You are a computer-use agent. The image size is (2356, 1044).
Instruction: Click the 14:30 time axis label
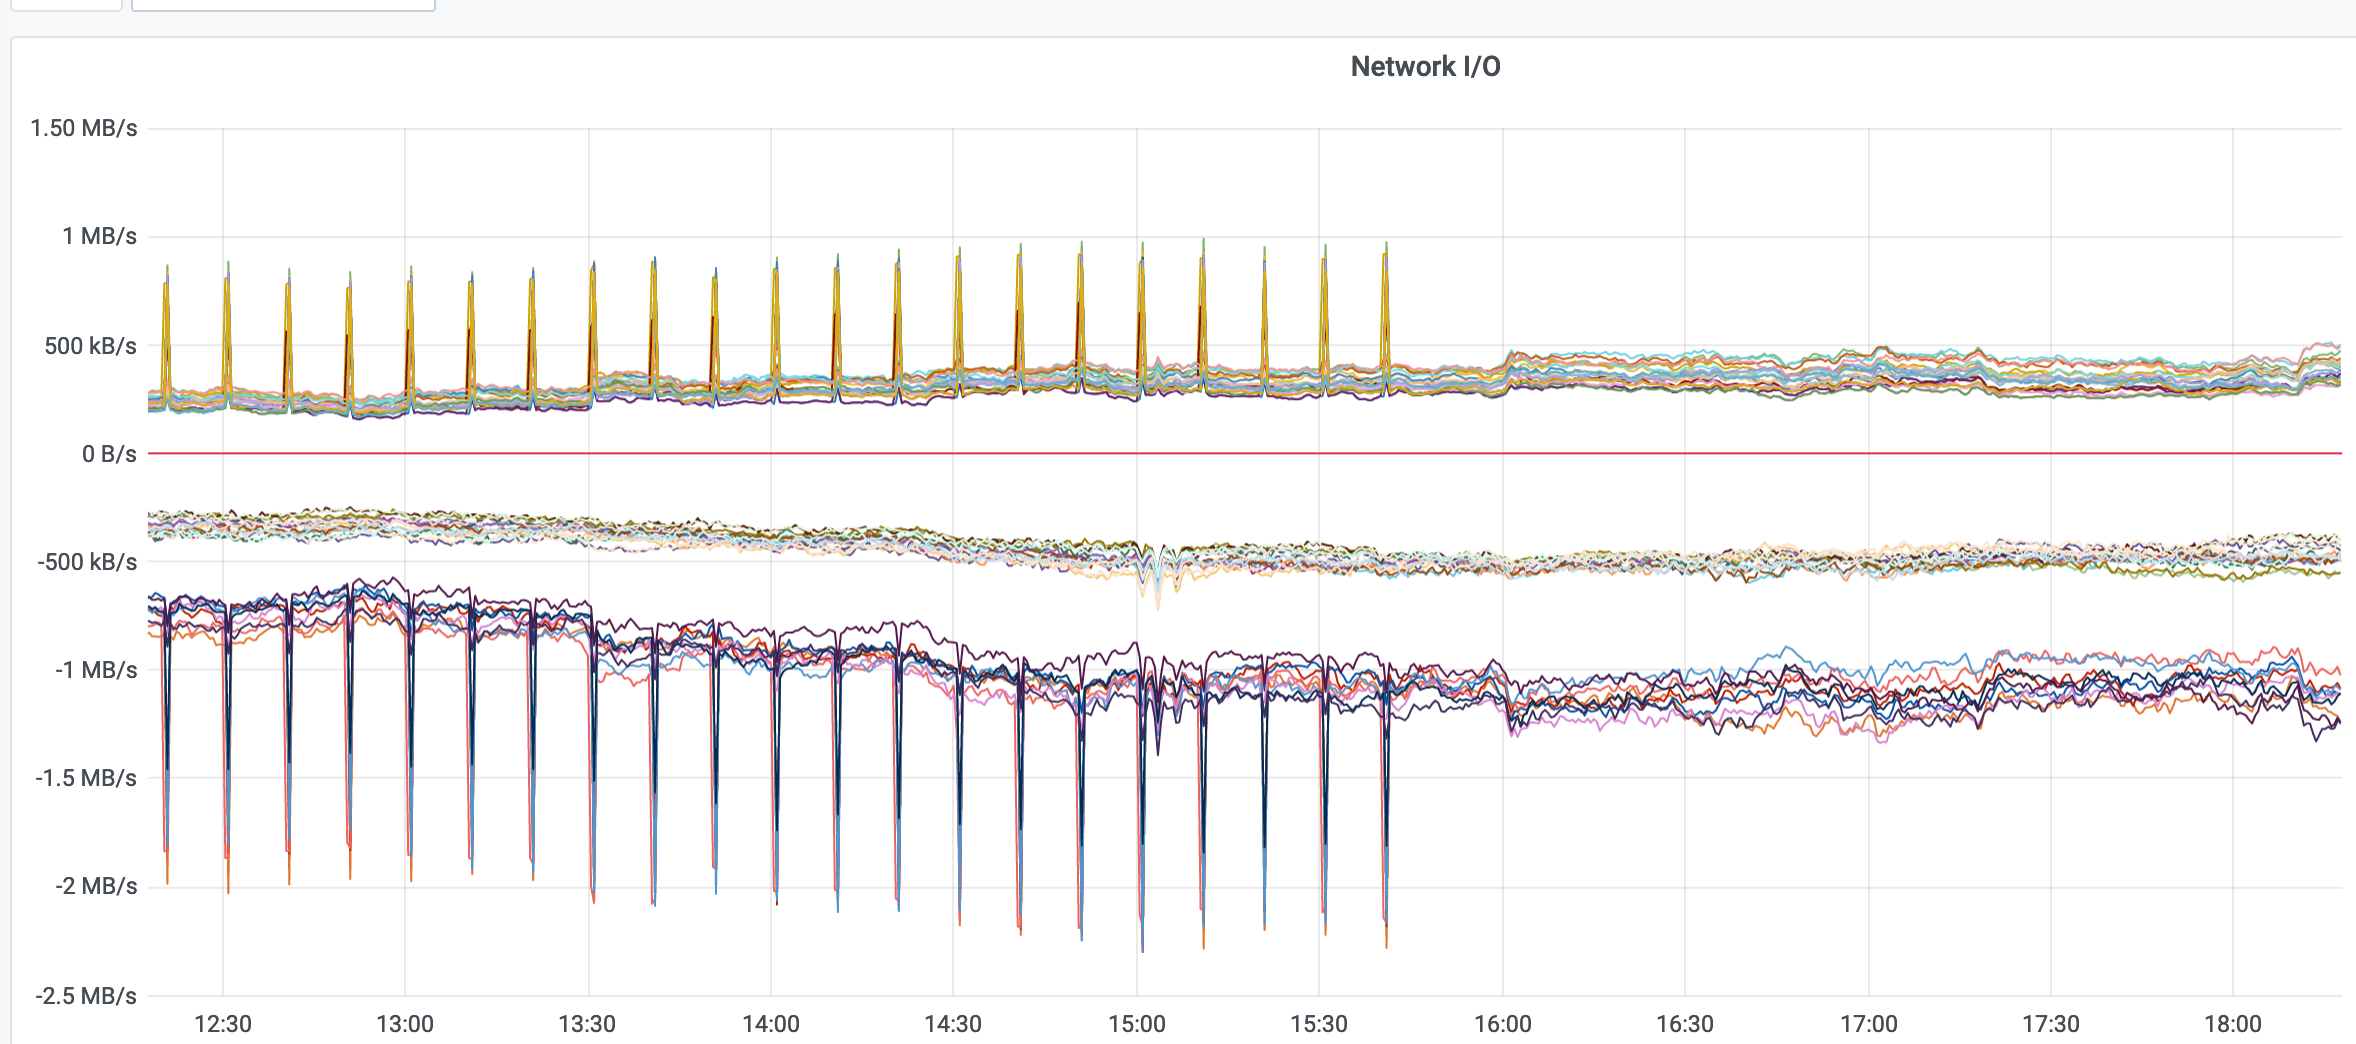[x=952, y=1024]
